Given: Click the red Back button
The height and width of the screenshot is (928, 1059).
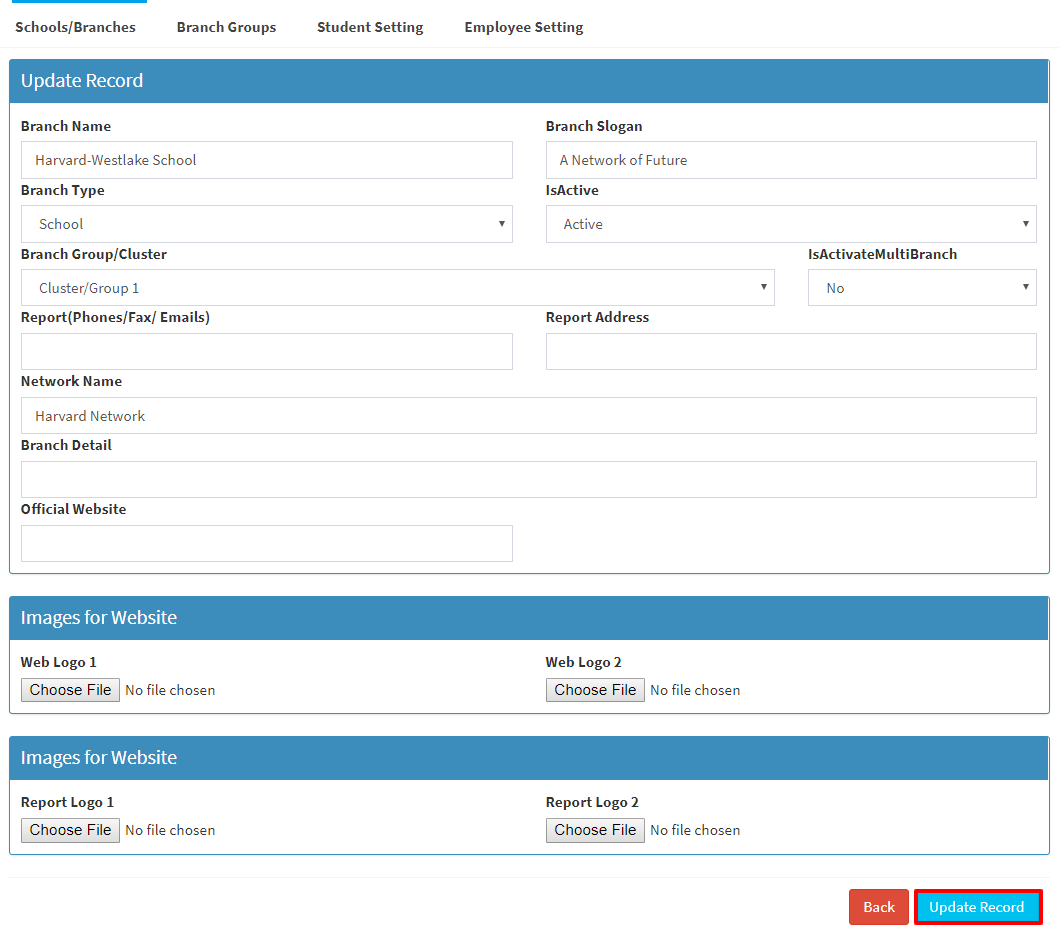Looking at the screenshot, I should coord(879,907).
